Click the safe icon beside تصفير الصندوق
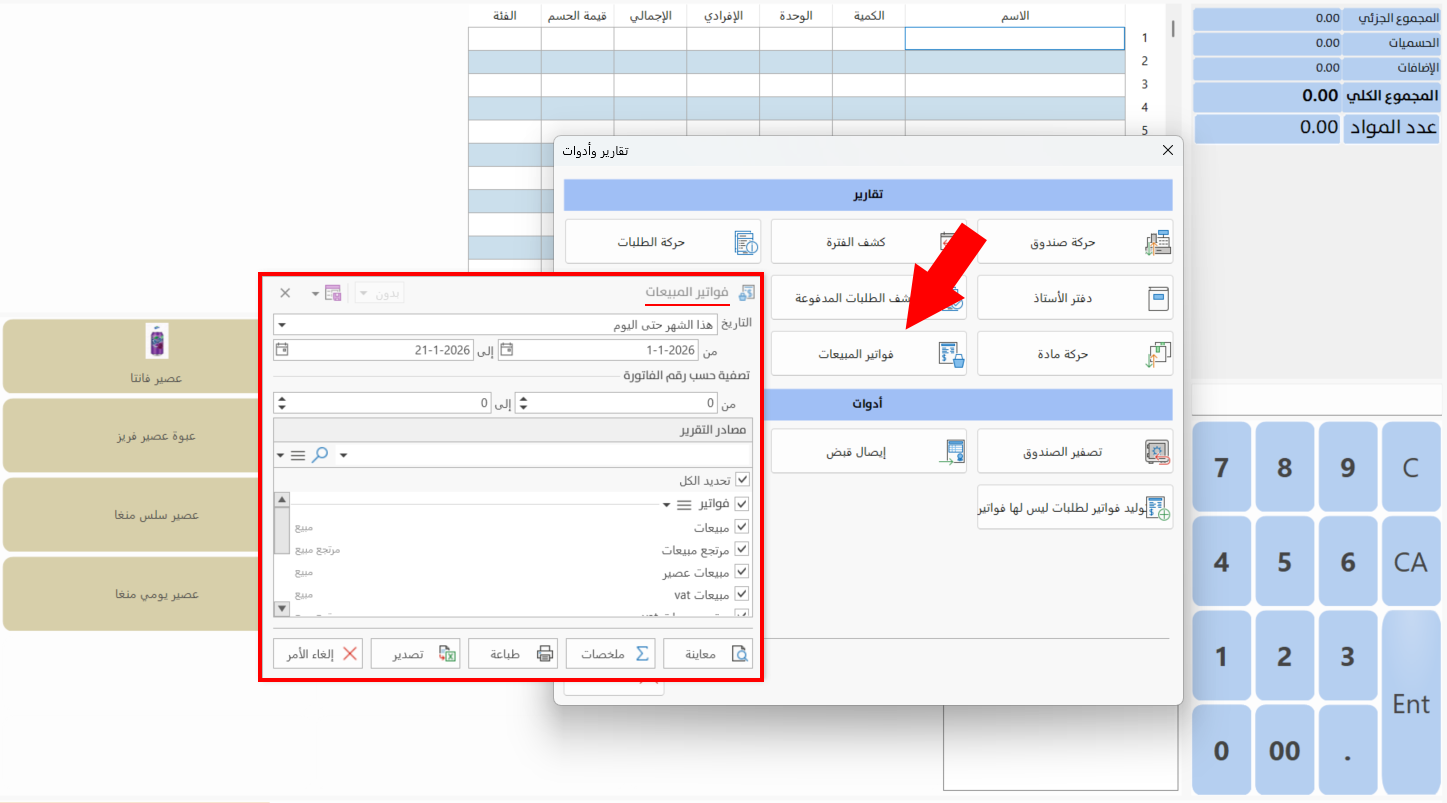This screenshot has width=1447, height=803. click(1158, 452)
